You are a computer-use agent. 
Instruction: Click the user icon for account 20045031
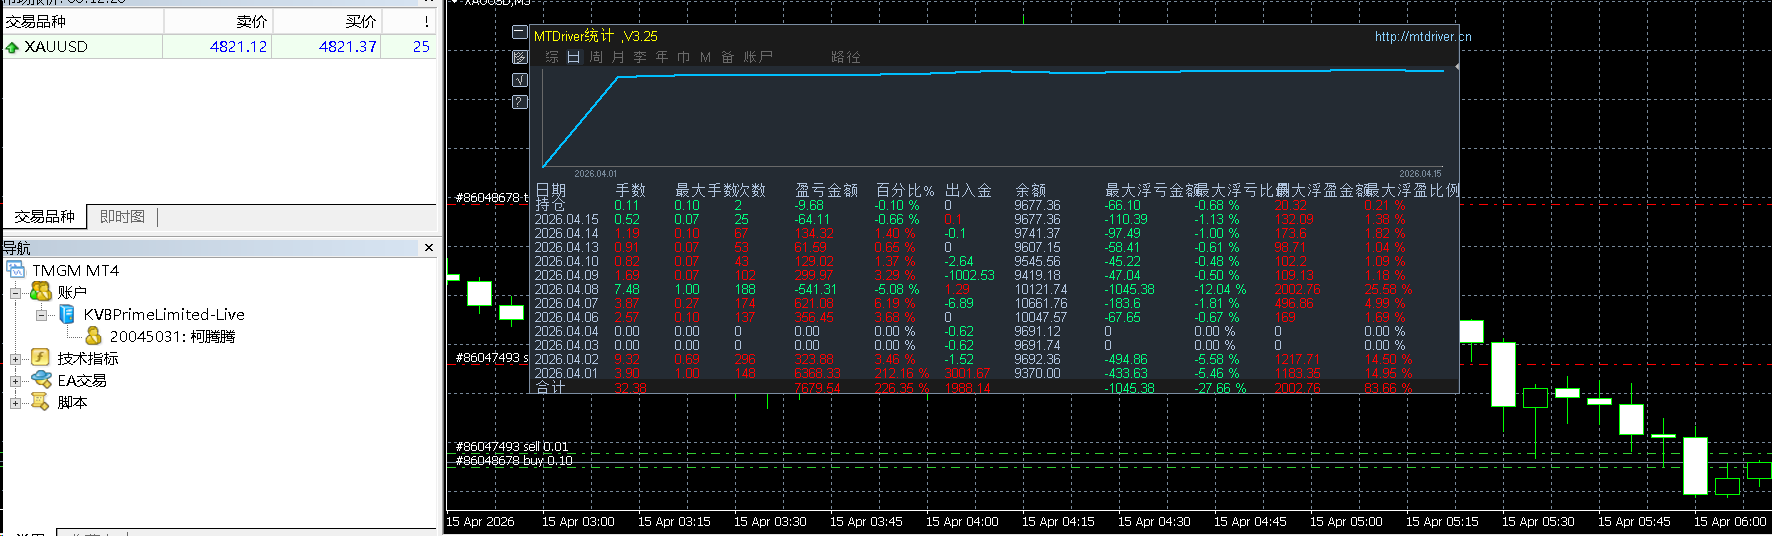pyautogui.click(x=94, y=336)
